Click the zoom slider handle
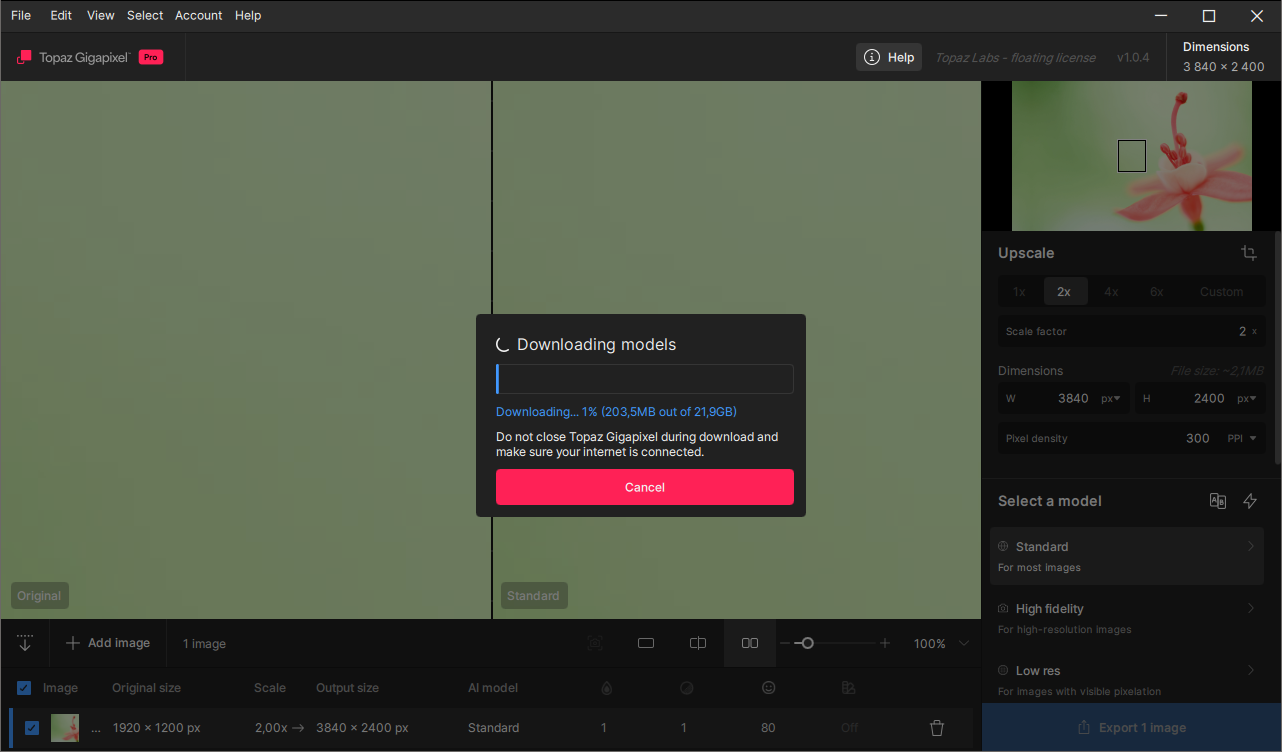This screenshot has height=752, width=1282. [x=807, y=643]
